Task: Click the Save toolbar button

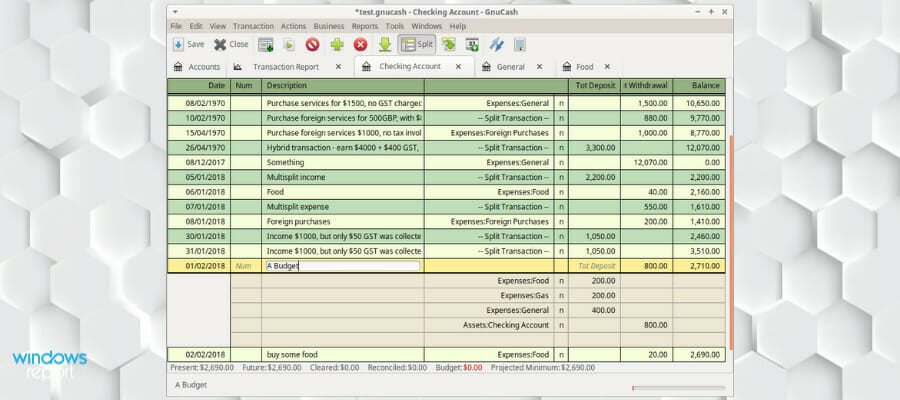Action: (x=189, y=44)
